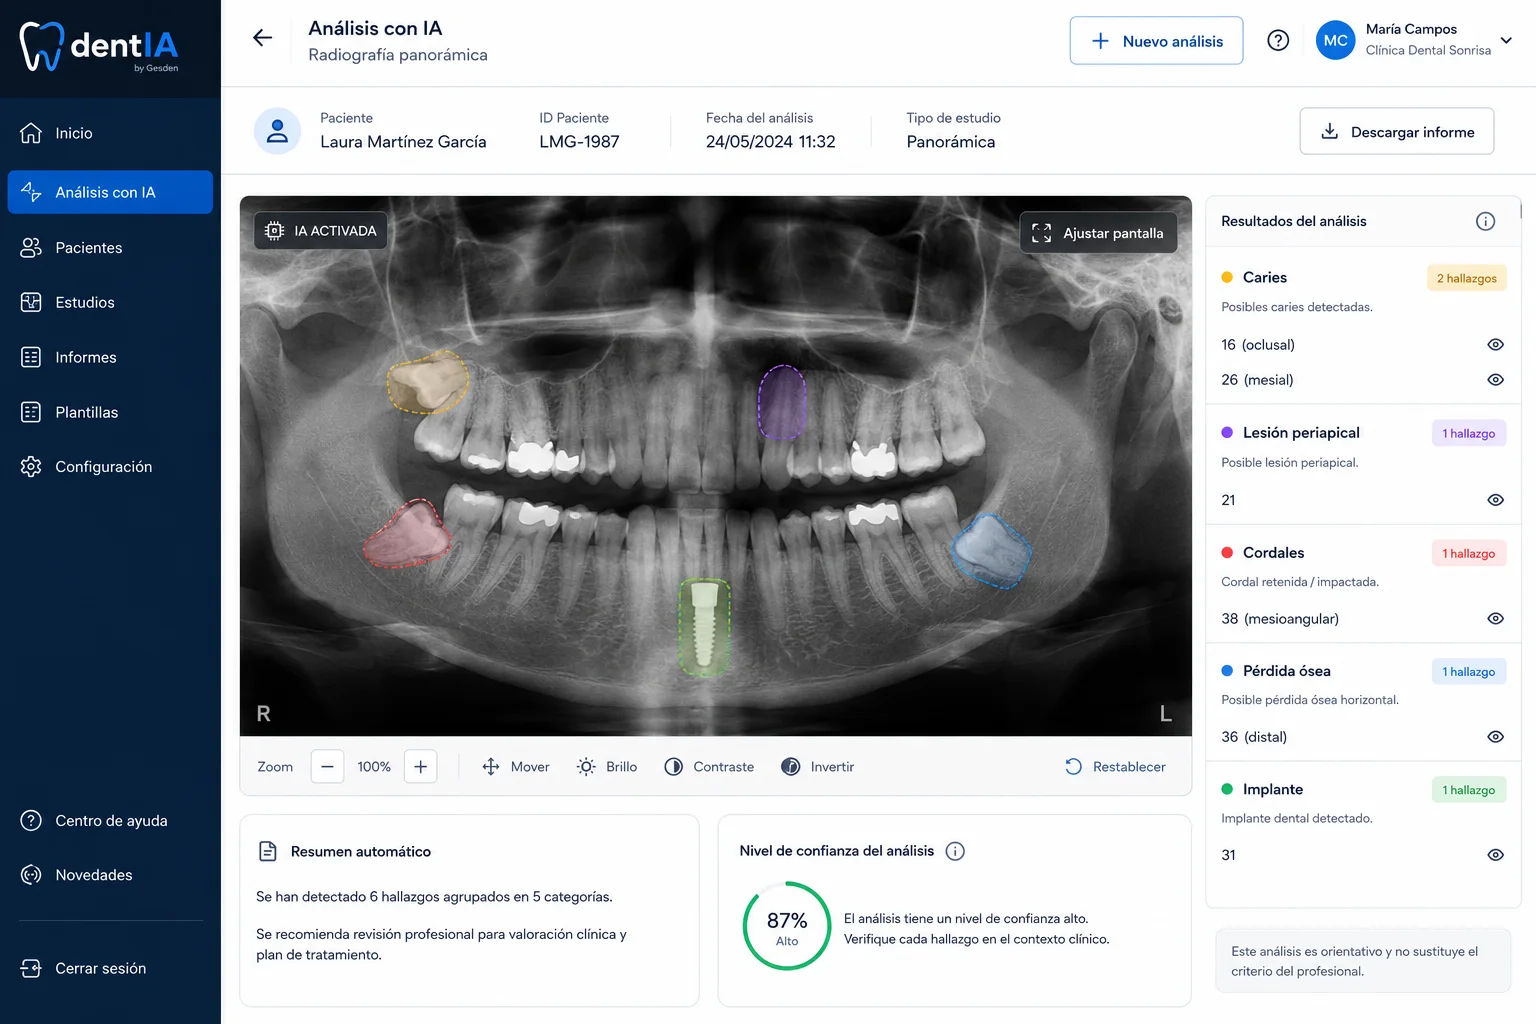Image resolution: width=1536 pixels, height=1024 pixels.
Task: Click the 100% zoom value
Action: pos(374,767)
